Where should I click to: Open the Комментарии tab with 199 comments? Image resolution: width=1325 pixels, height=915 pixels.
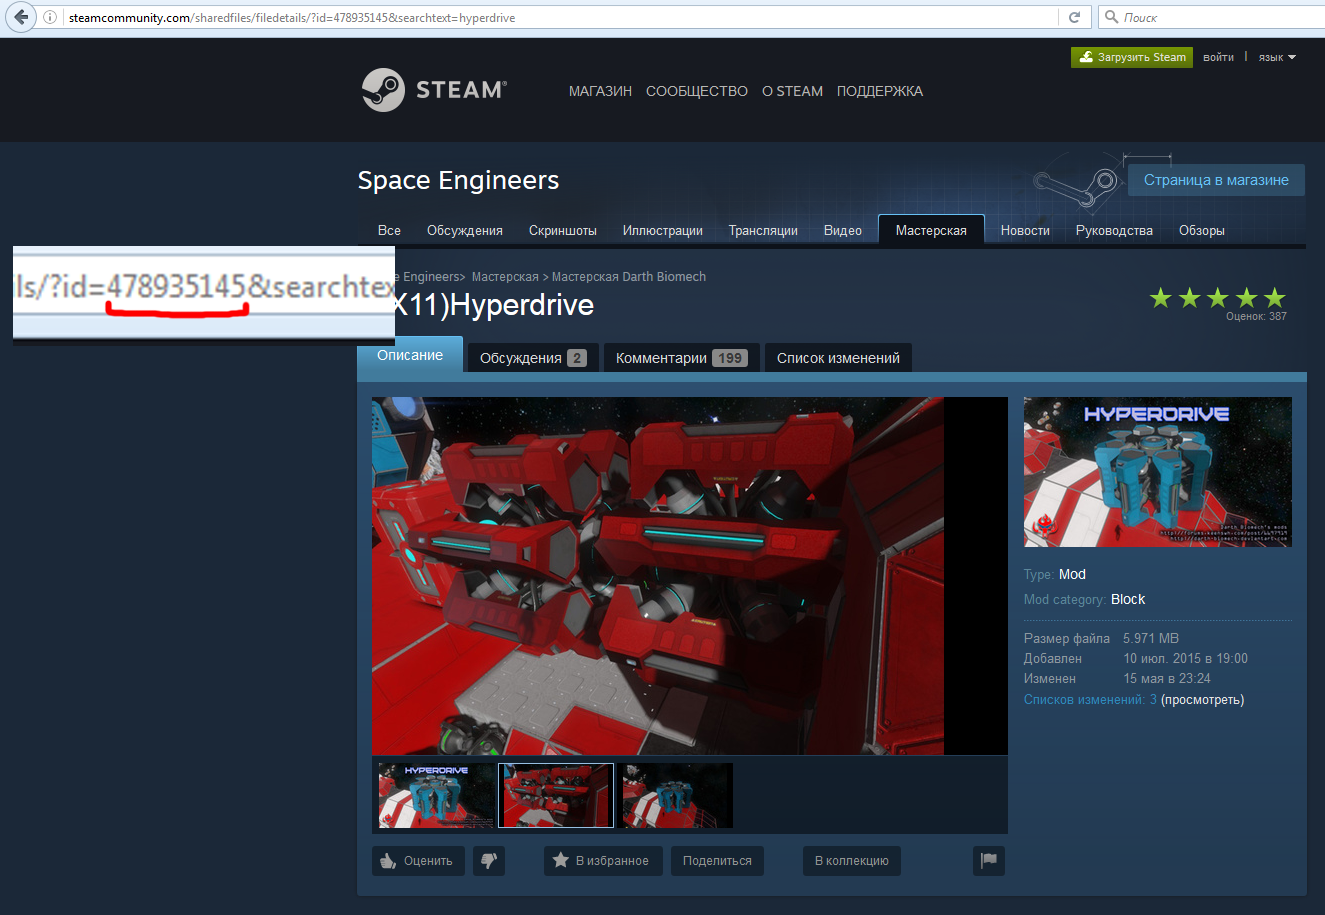pyautogui.click(x=681, y=358)
